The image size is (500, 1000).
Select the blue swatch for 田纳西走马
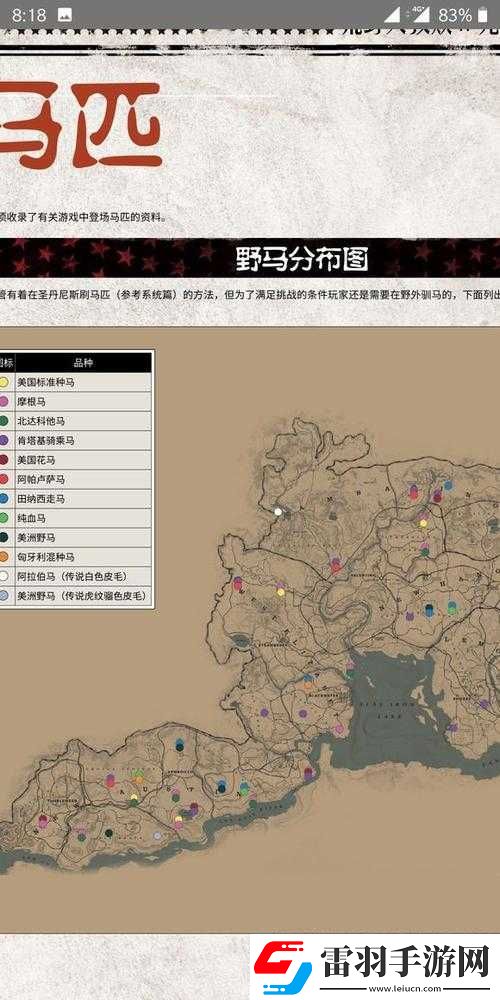point(4,499)
